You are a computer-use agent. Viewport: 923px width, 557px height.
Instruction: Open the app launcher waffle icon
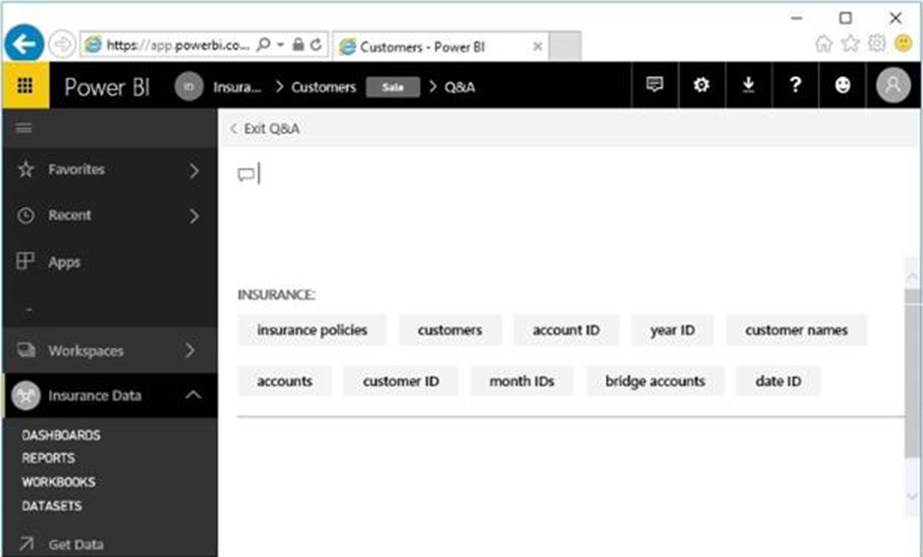25,86
